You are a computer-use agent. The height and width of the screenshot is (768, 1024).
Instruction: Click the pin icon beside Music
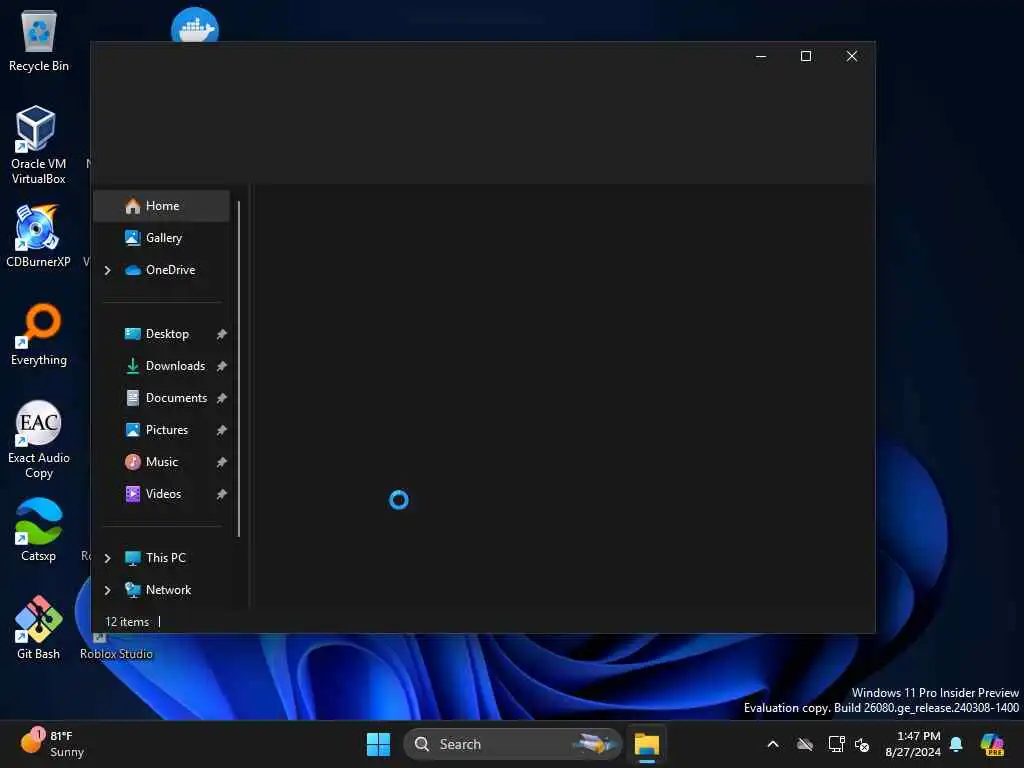click(221, 462)
